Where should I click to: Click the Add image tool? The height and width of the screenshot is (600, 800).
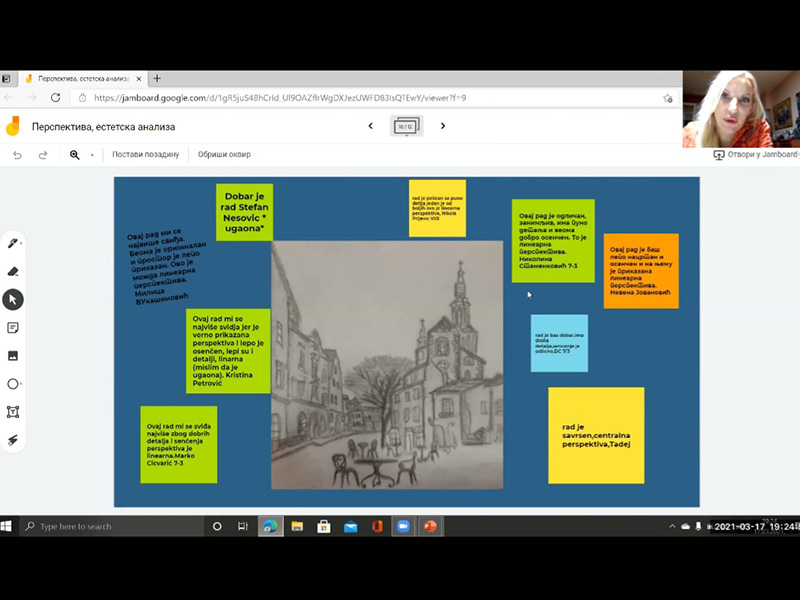tap(13, 356)
